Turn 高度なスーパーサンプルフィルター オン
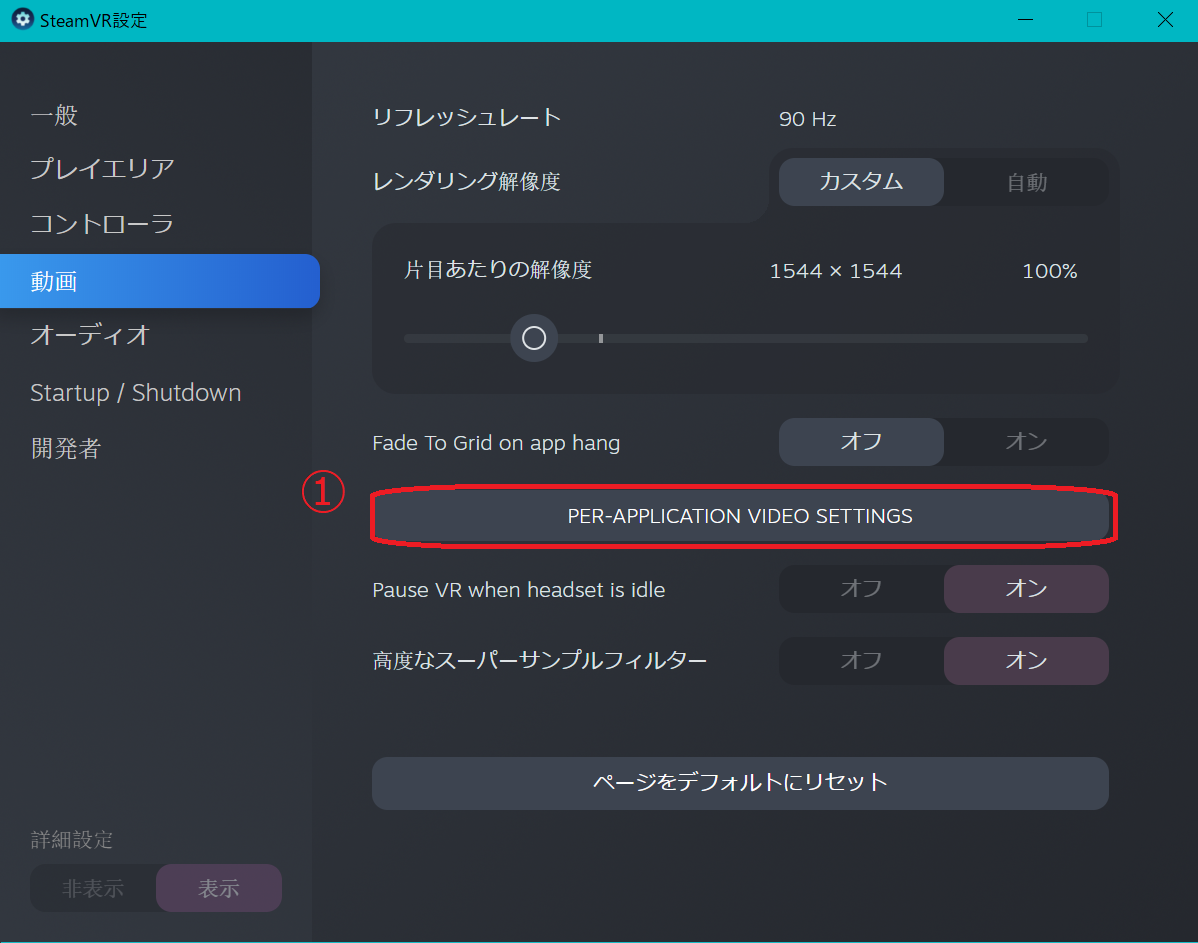Viewport: 1198px width, 943px height. [1026, 660]
